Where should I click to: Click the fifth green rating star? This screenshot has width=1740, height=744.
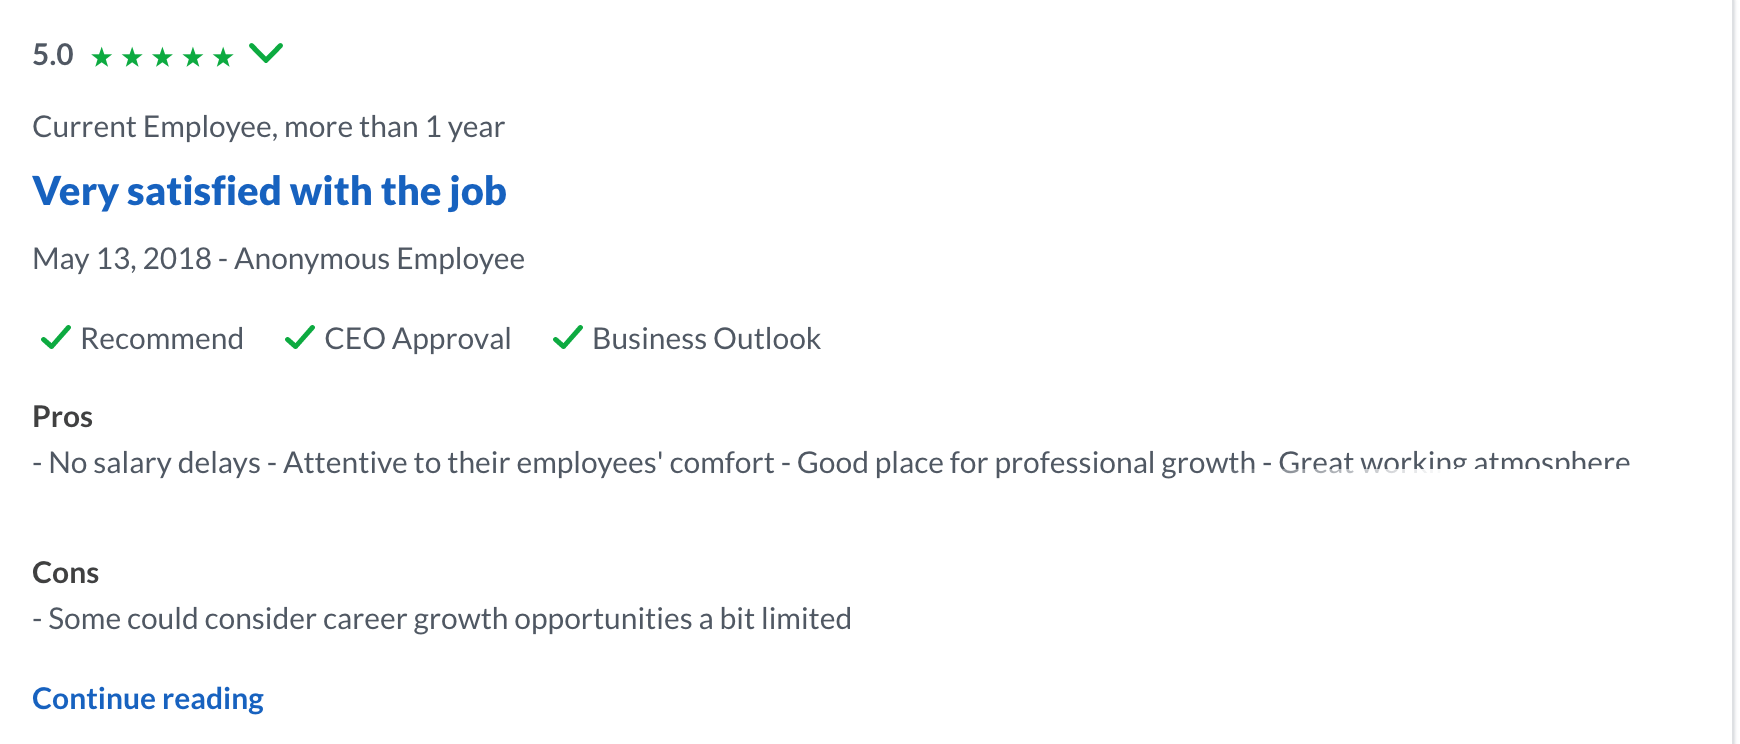pos(223,57)
